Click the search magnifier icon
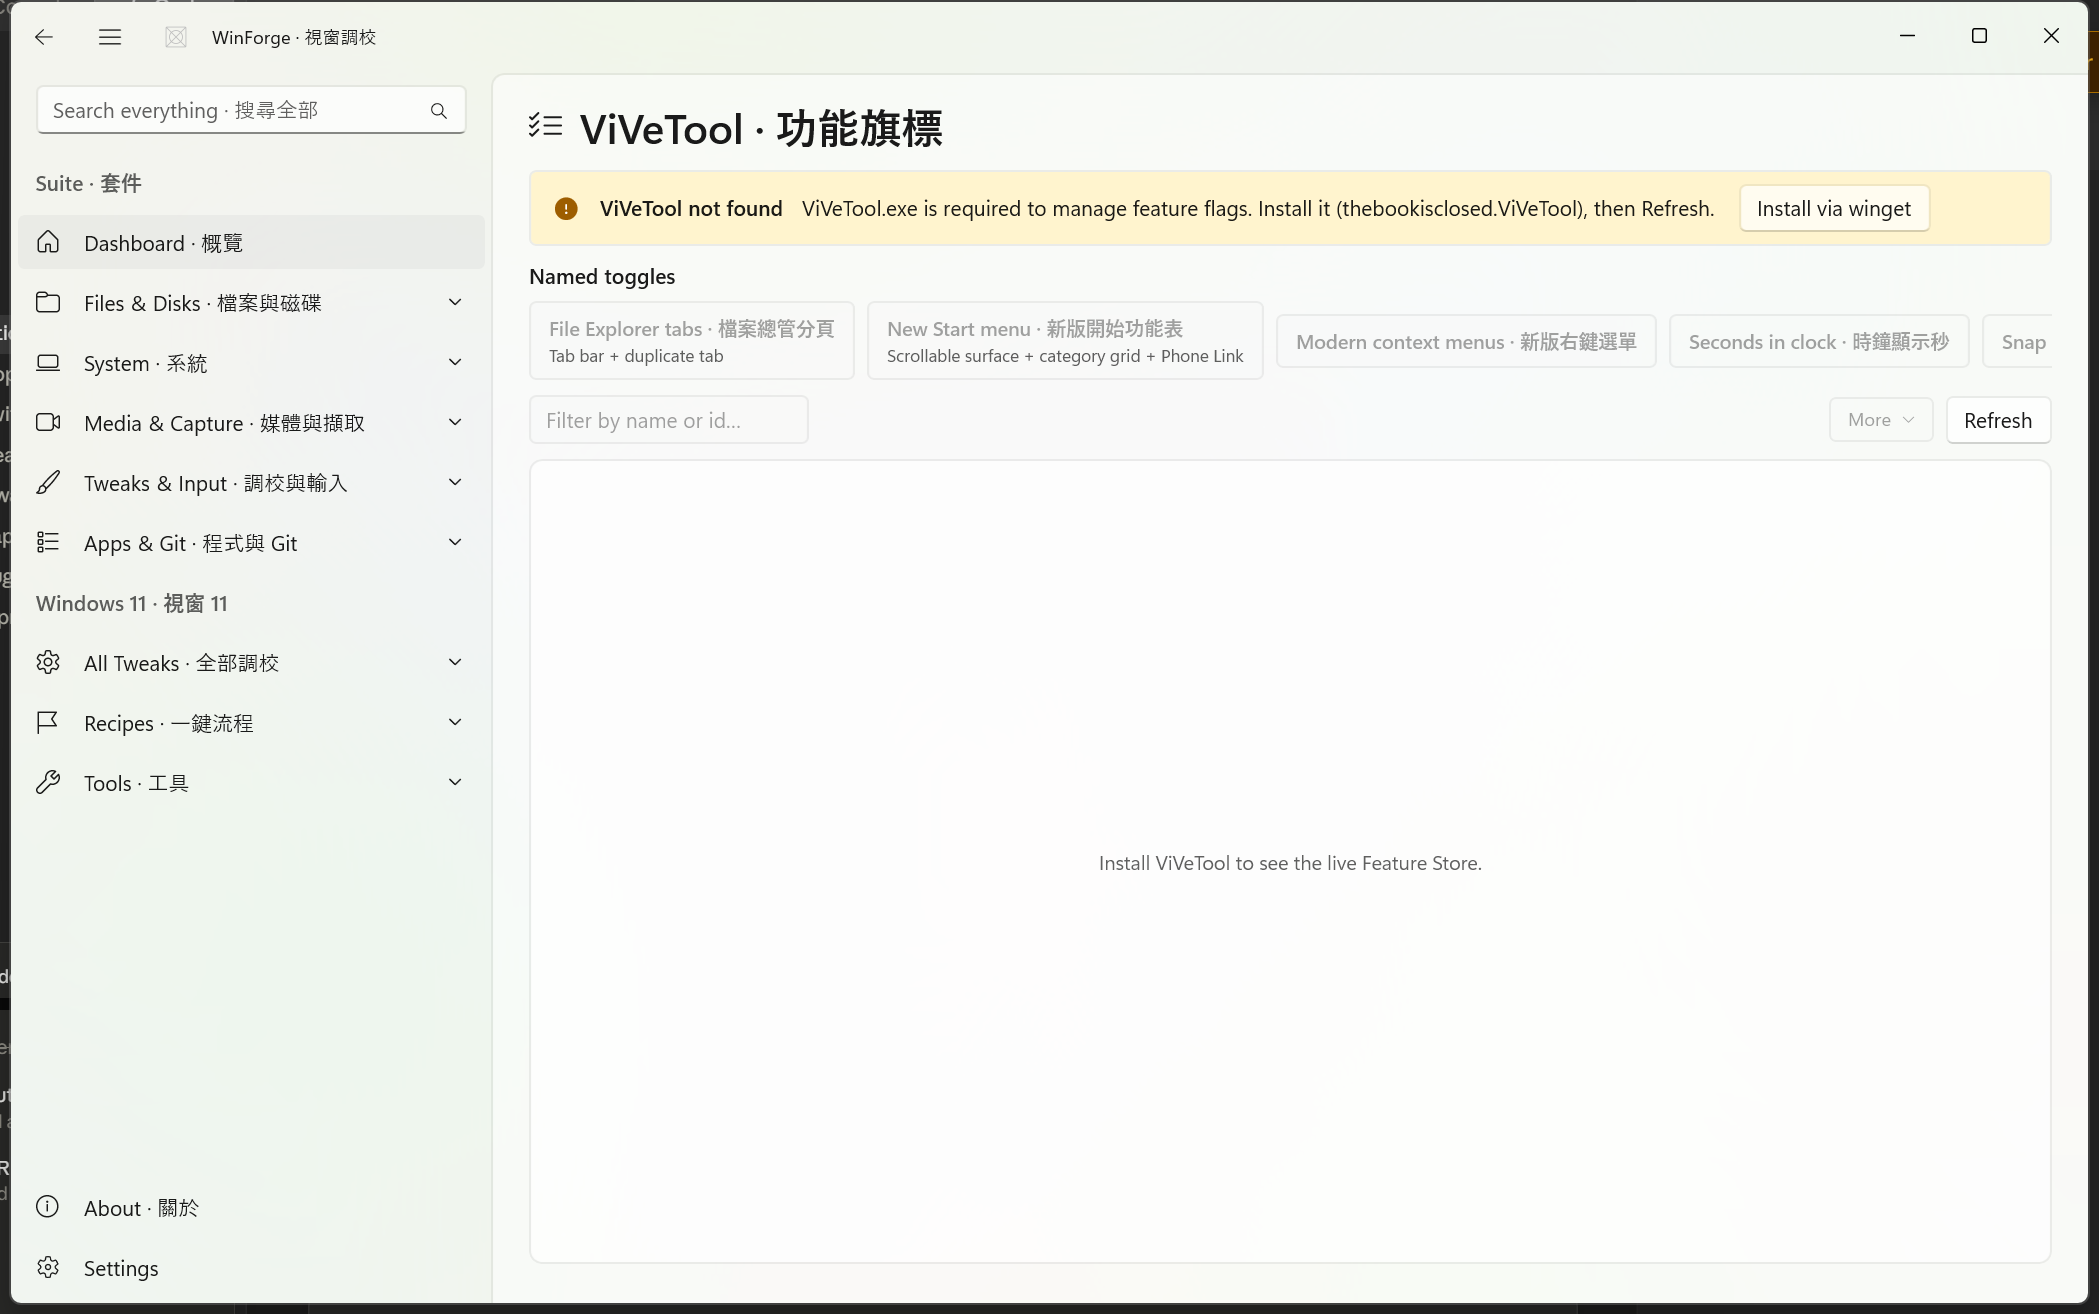 click(x=439, y=111)
